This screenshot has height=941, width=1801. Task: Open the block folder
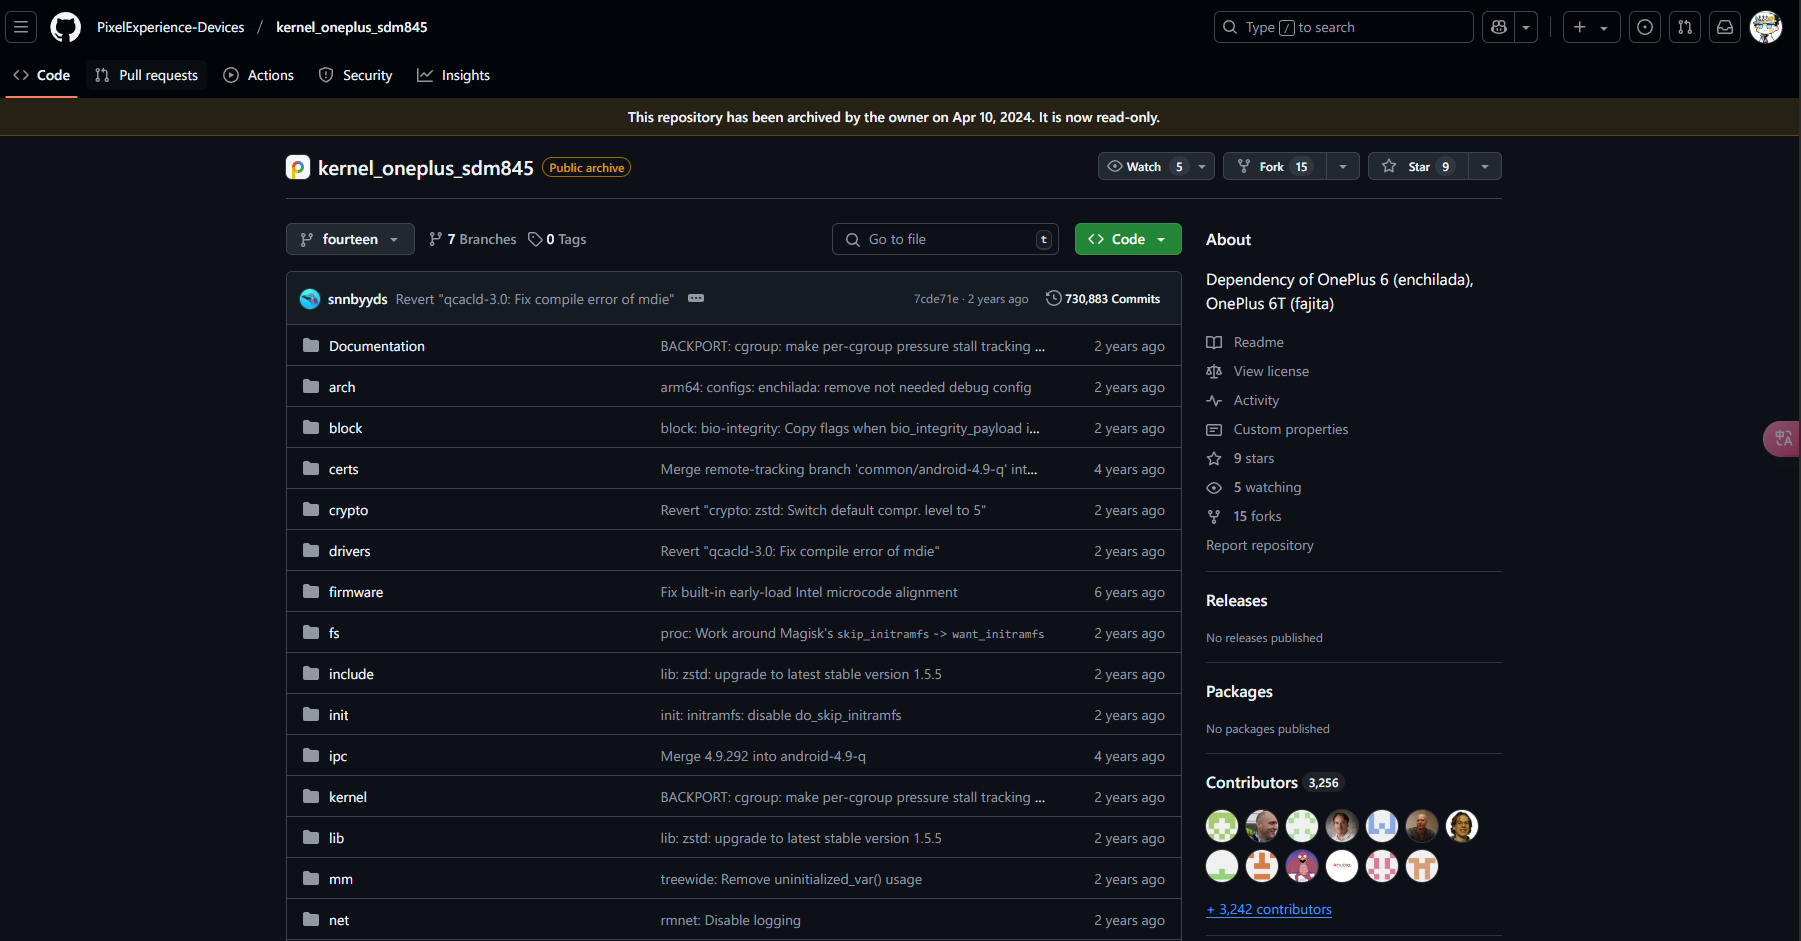pos(345,428)
